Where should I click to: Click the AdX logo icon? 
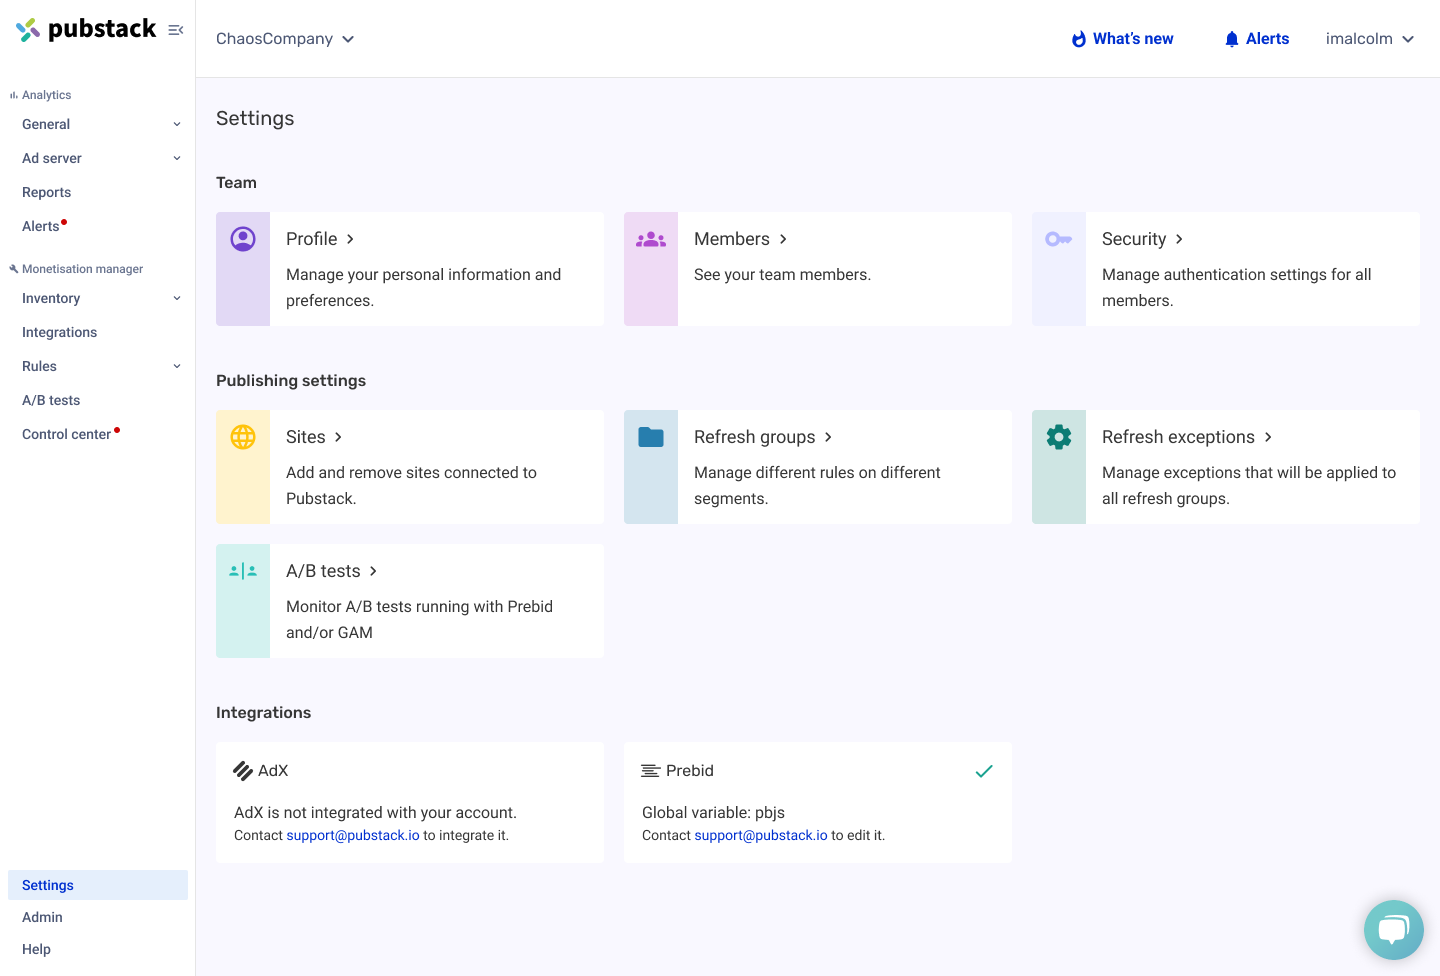[243, 771]
